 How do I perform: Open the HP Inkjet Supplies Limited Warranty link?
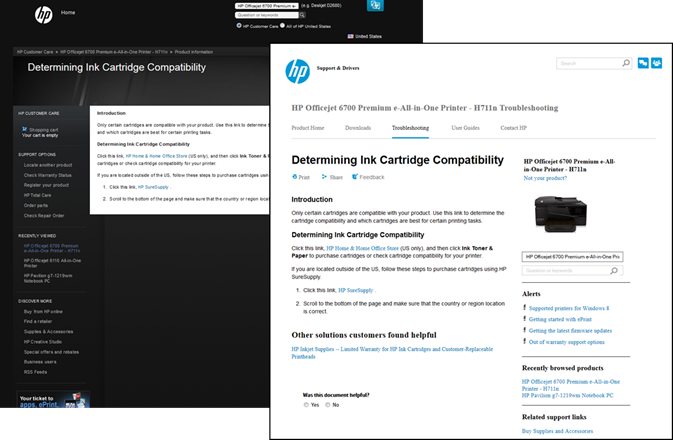(x=392, y=352)
